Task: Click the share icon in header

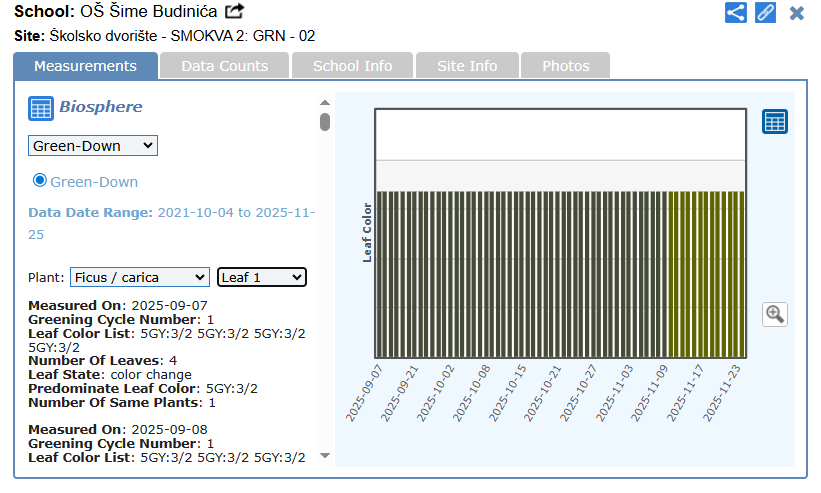Action: point(735,13)
